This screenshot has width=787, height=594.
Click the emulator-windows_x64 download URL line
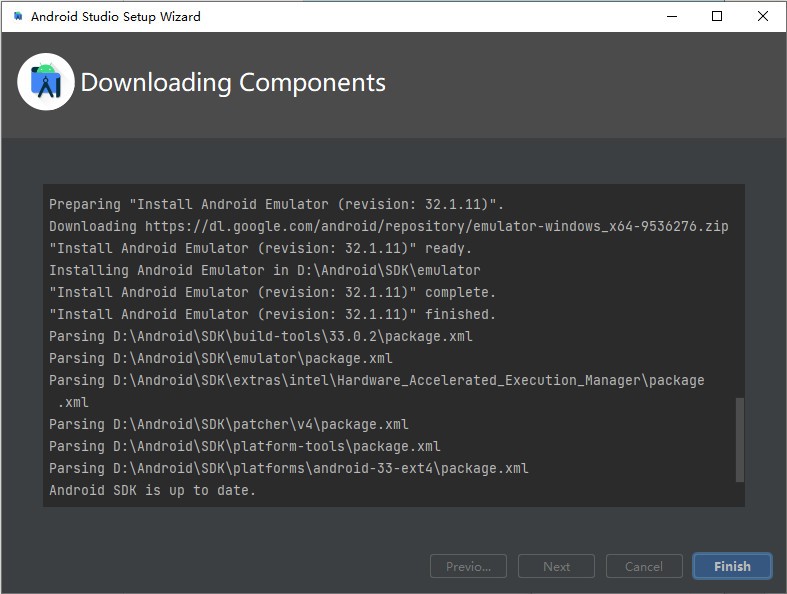[388, 226]
